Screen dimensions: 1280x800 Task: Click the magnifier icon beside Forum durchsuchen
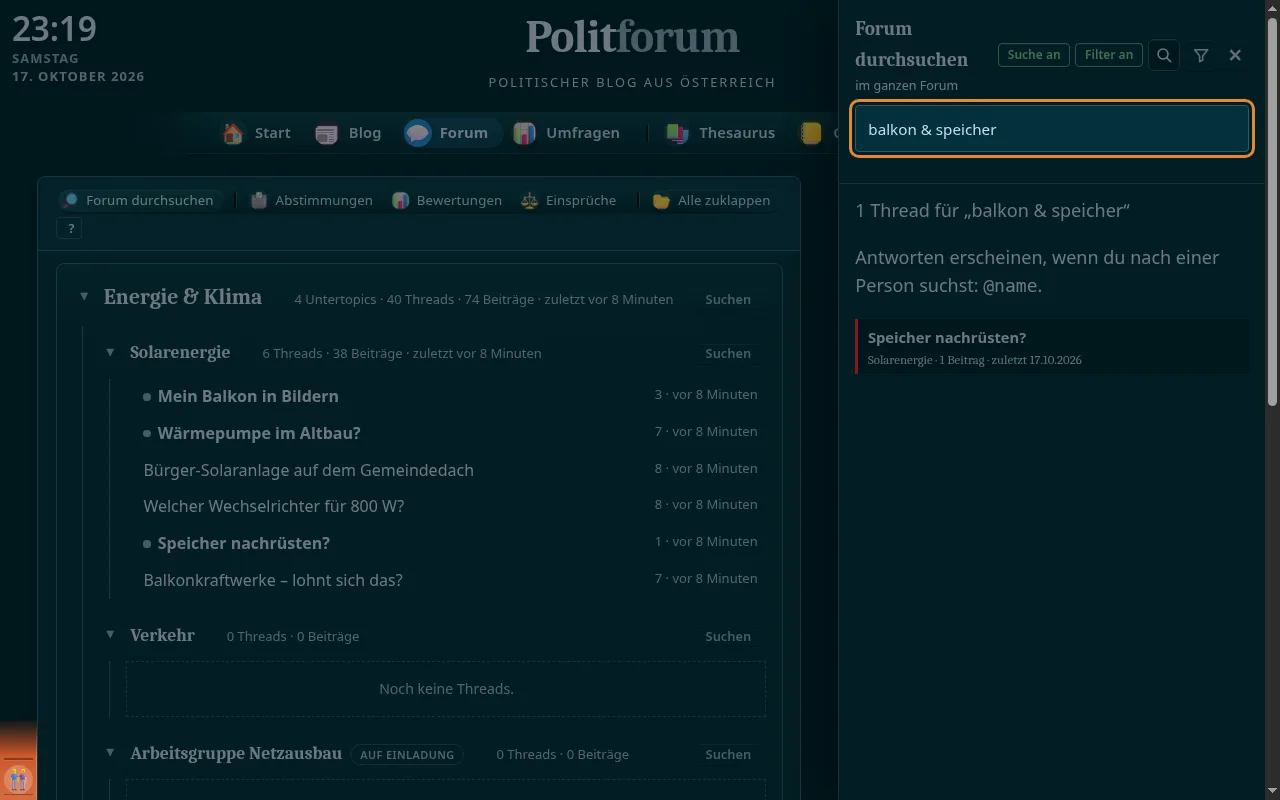tap(71, 200)
